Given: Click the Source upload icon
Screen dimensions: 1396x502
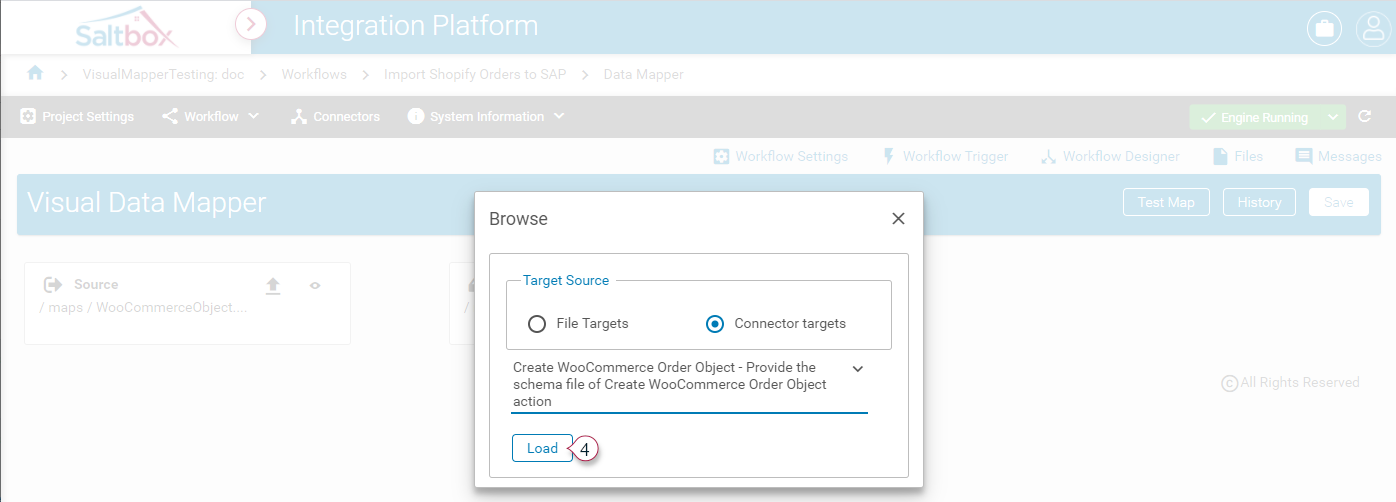Looking at the screenshot, I should (x=273, y=286).
